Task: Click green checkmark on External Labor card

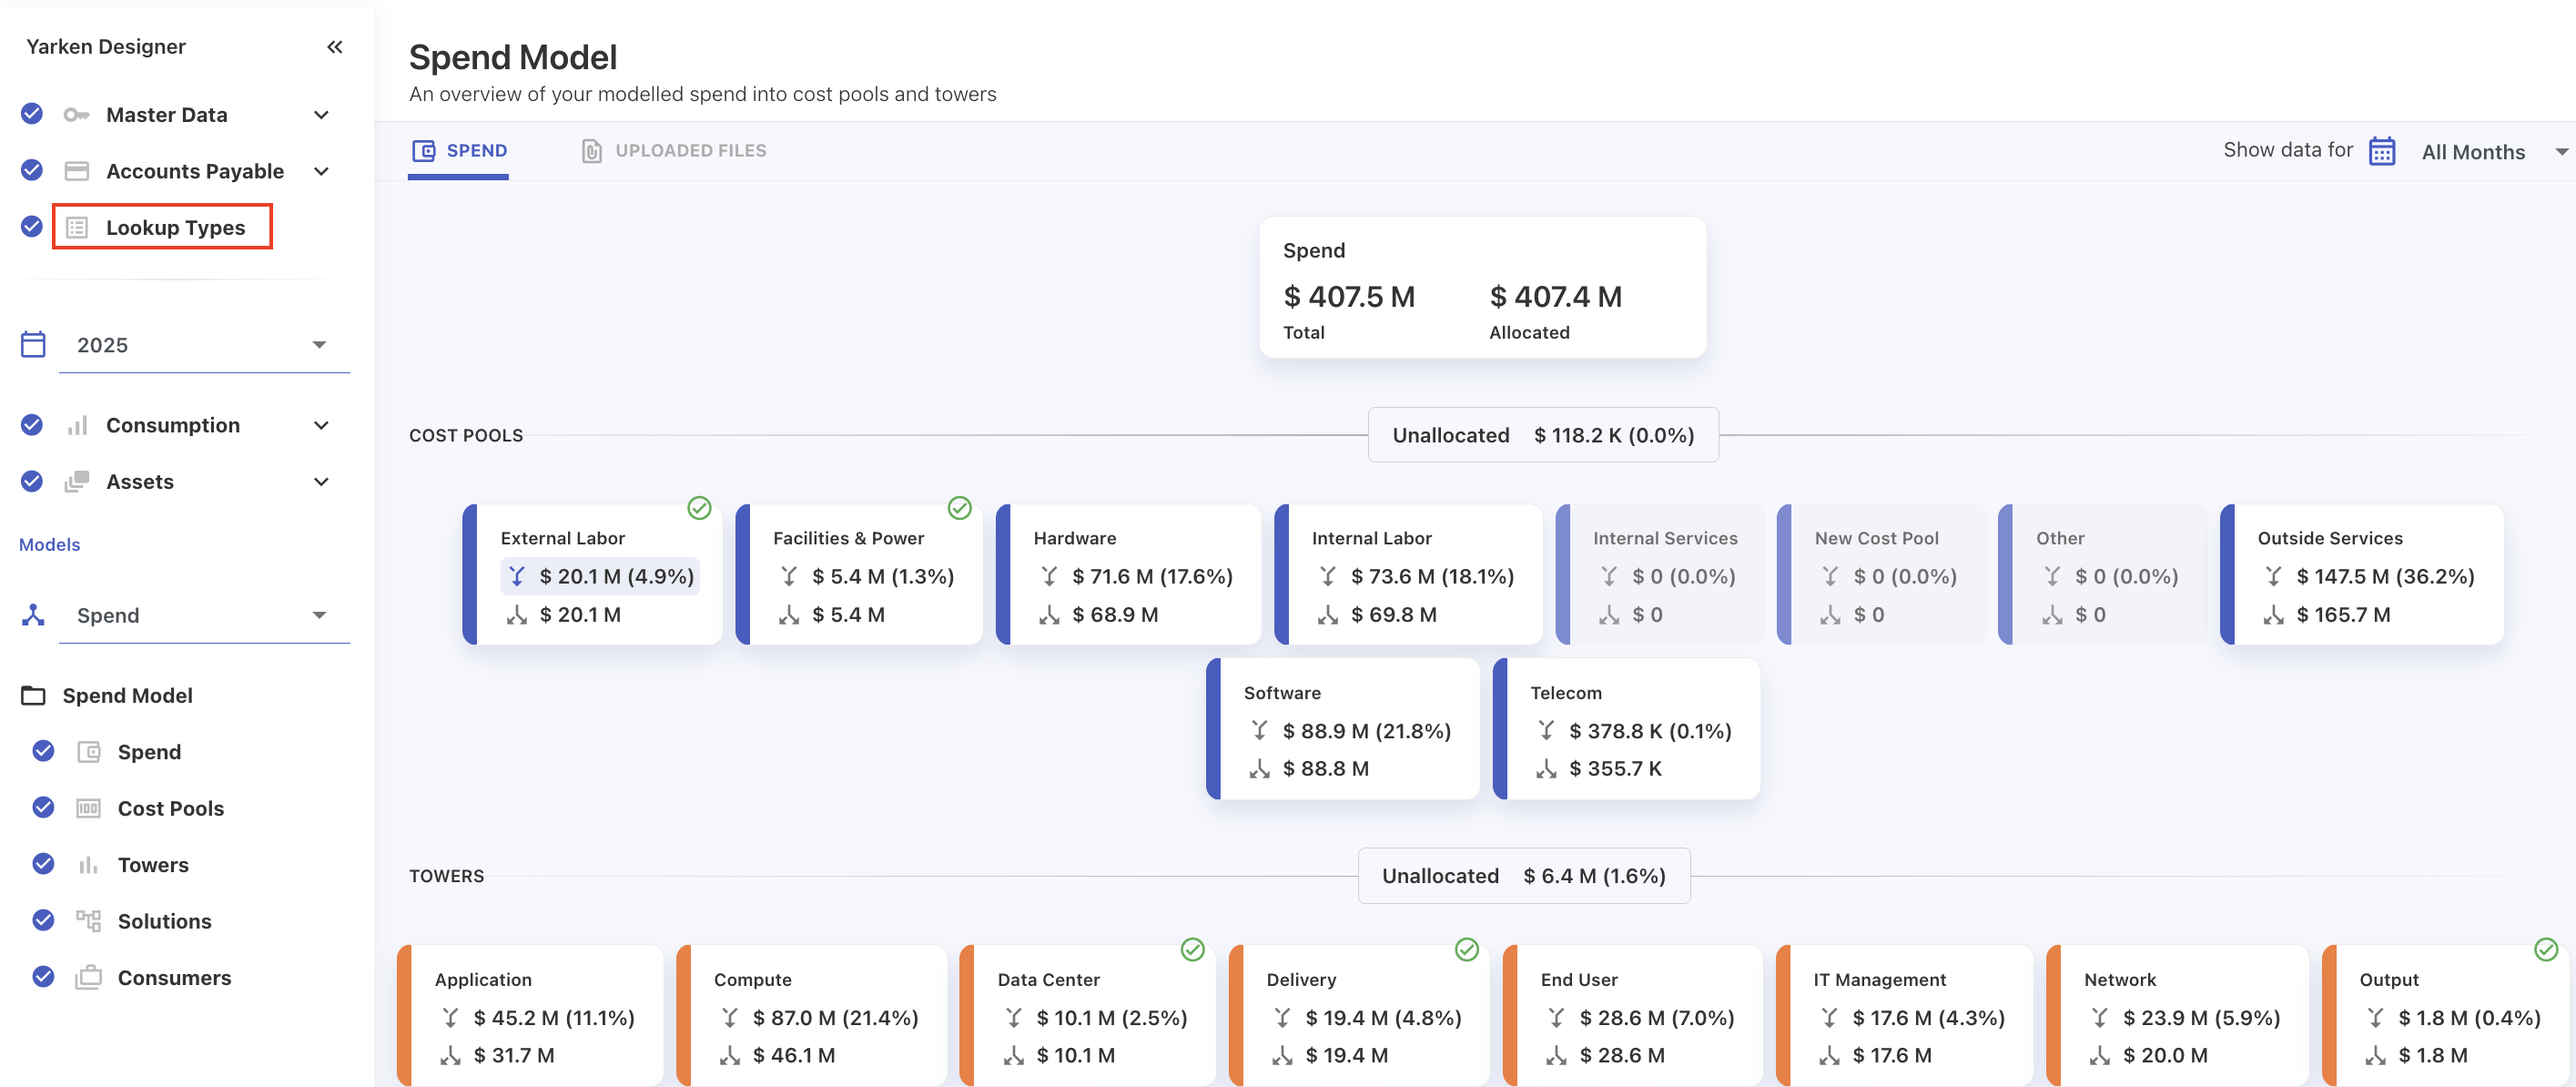Action: click(x=699, y=508)
